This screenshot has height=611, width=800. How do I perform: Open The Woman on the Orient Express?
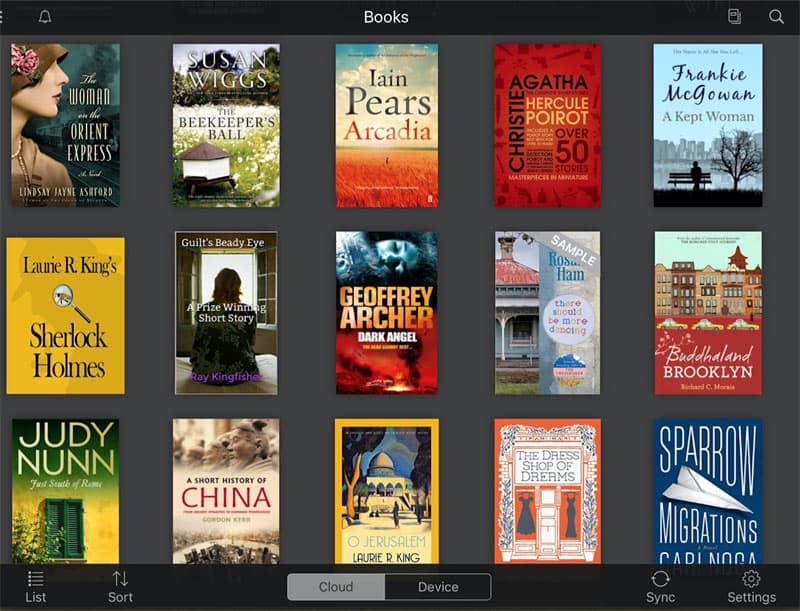[65, 125]
